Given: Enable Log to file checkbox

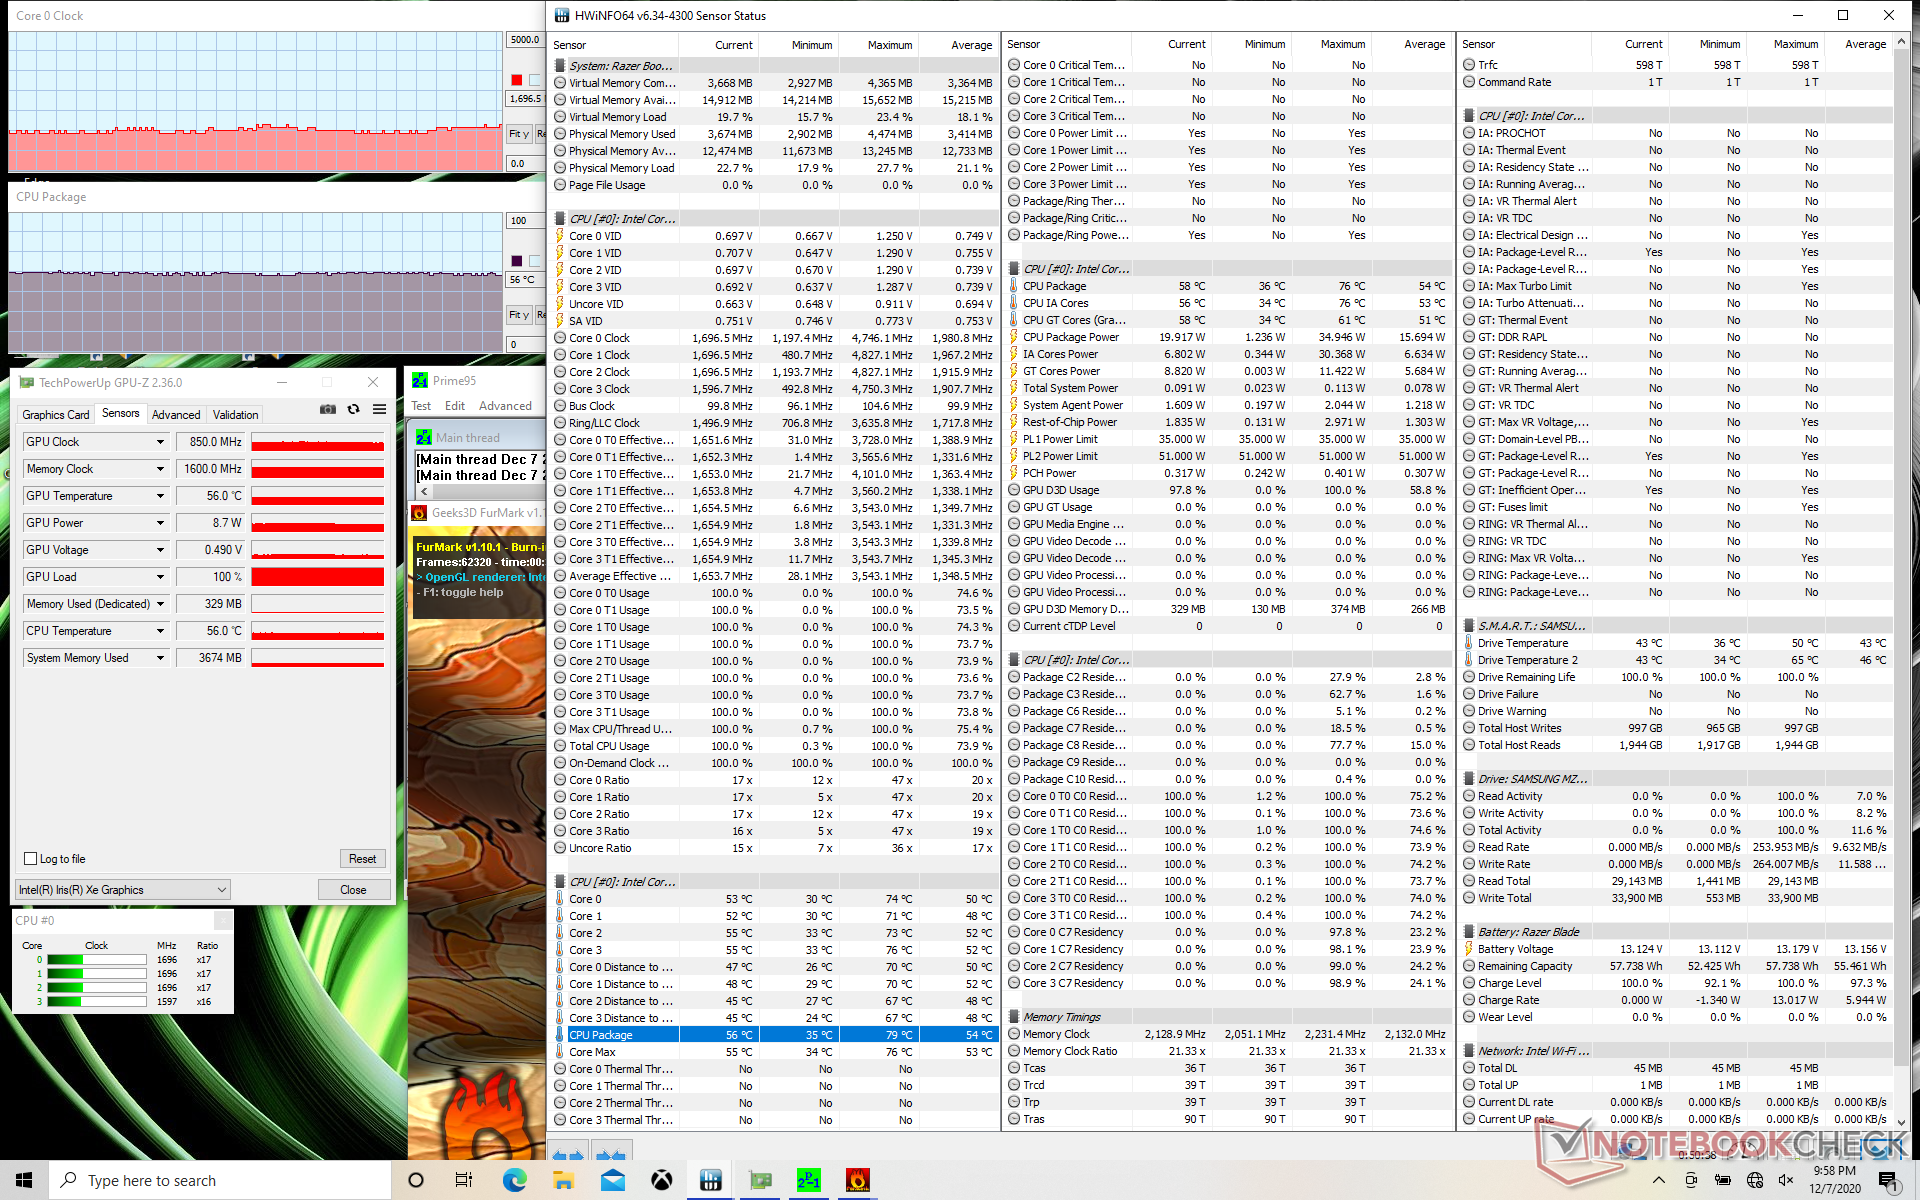Looking at the screenshot, I should tap(31, 859).
